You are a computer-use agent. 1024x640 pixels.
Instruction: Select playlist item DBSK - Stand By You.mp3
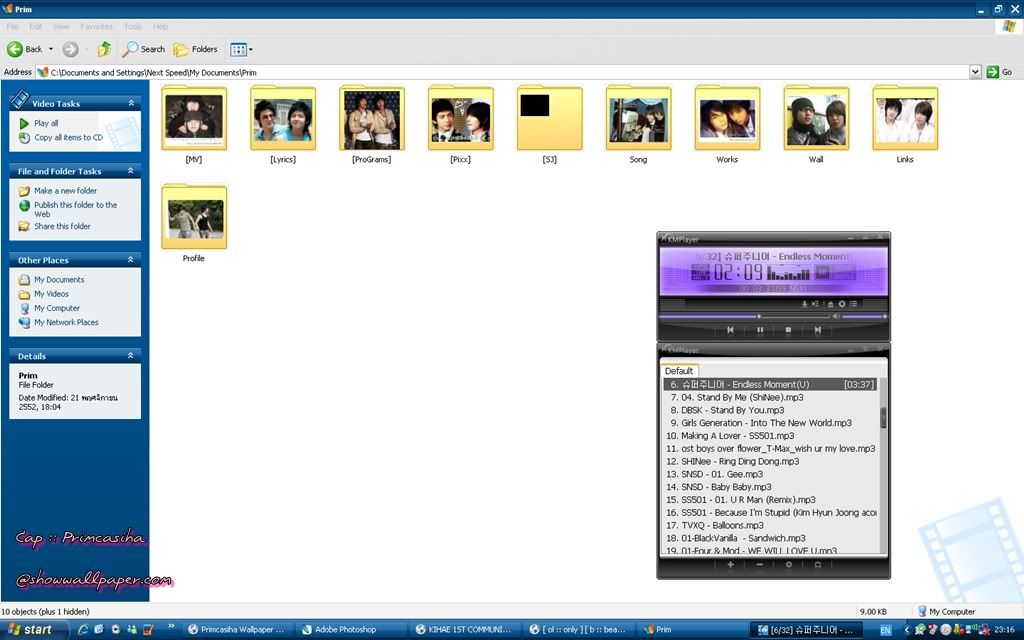tap(771, 410)
